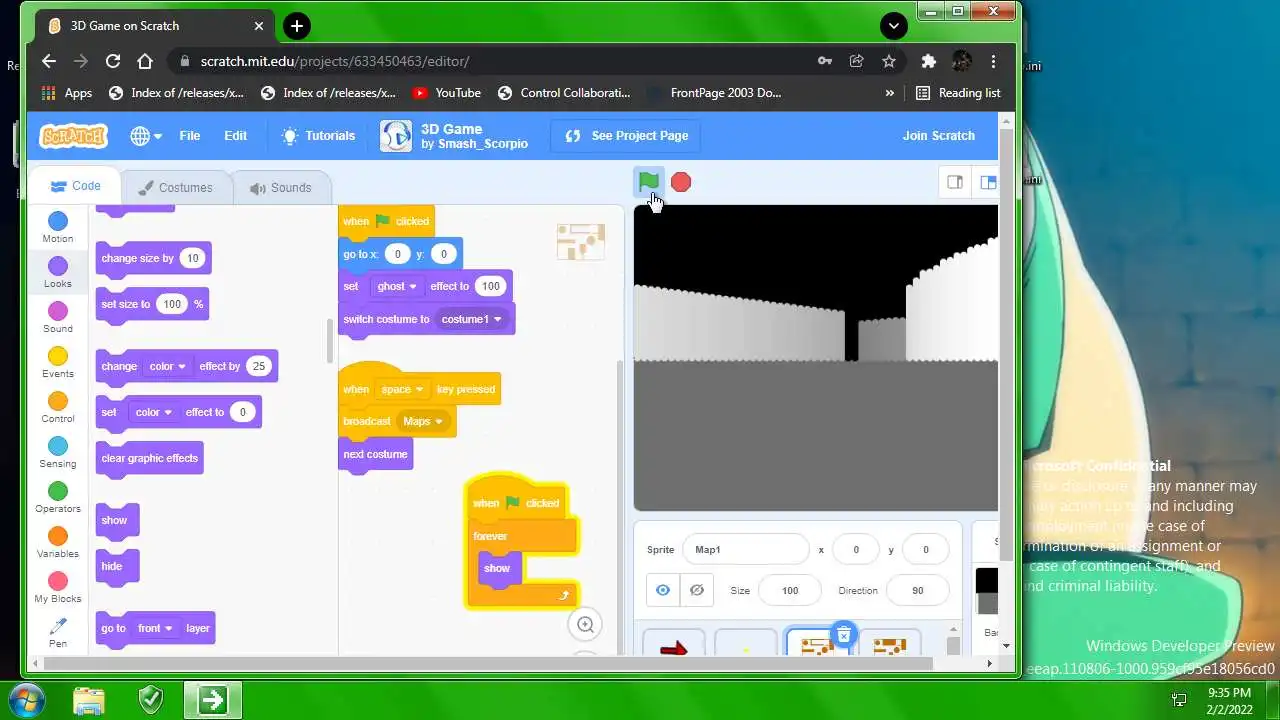1280x720 pixels.
Task: Select the Sensing block category
Action: (x=58, y=453)
